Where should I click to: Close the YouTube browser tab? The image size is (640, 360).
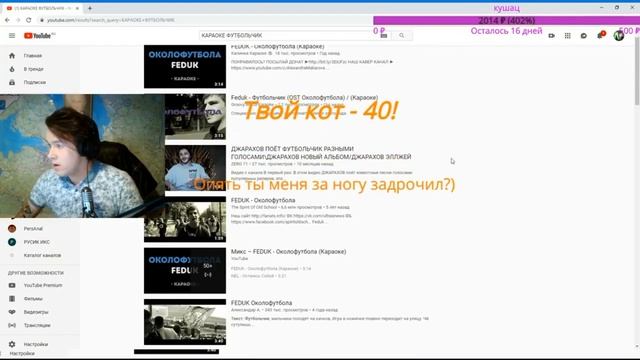pyautogui.click(x=77, y=8)
